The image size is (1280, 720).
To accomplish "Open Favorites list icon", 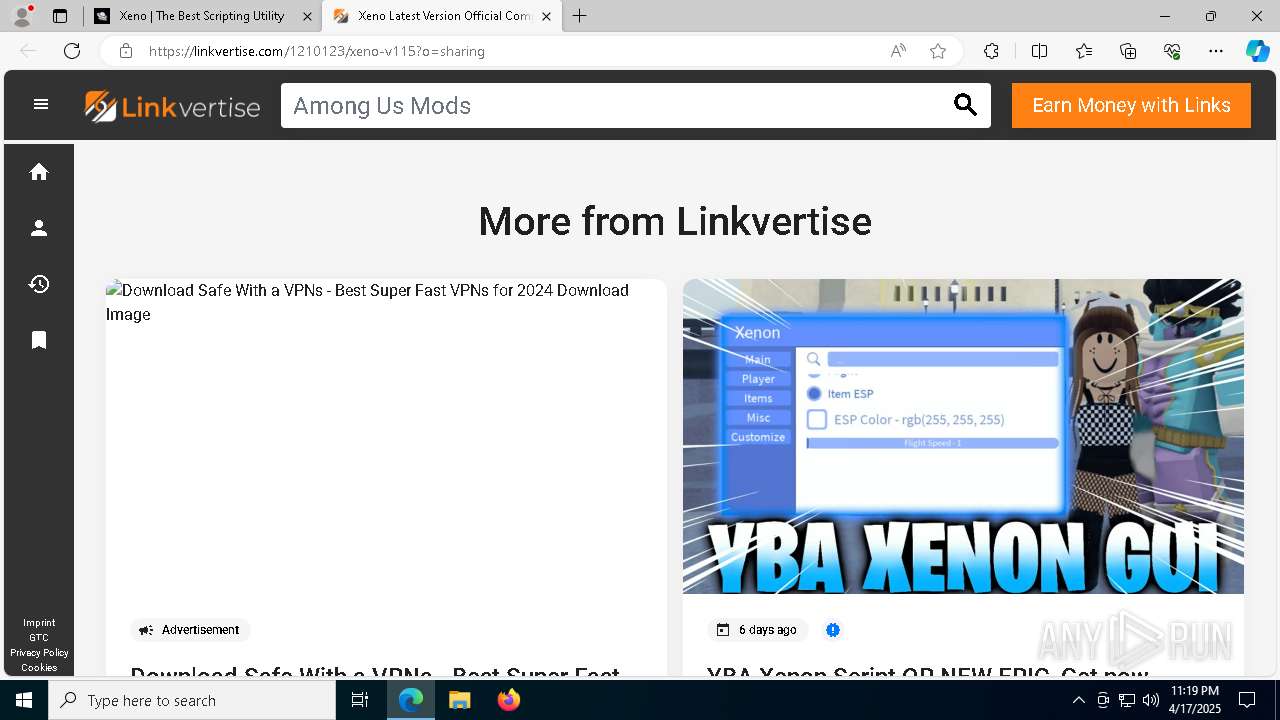I will click(1084, 51).
